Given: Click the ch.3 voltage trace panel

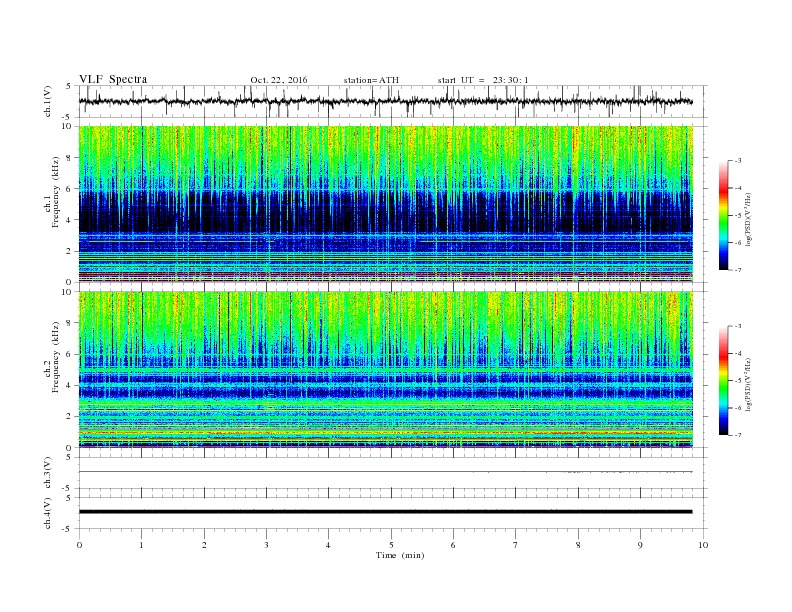Looking at the screenshot, I should tap(393, 472).
